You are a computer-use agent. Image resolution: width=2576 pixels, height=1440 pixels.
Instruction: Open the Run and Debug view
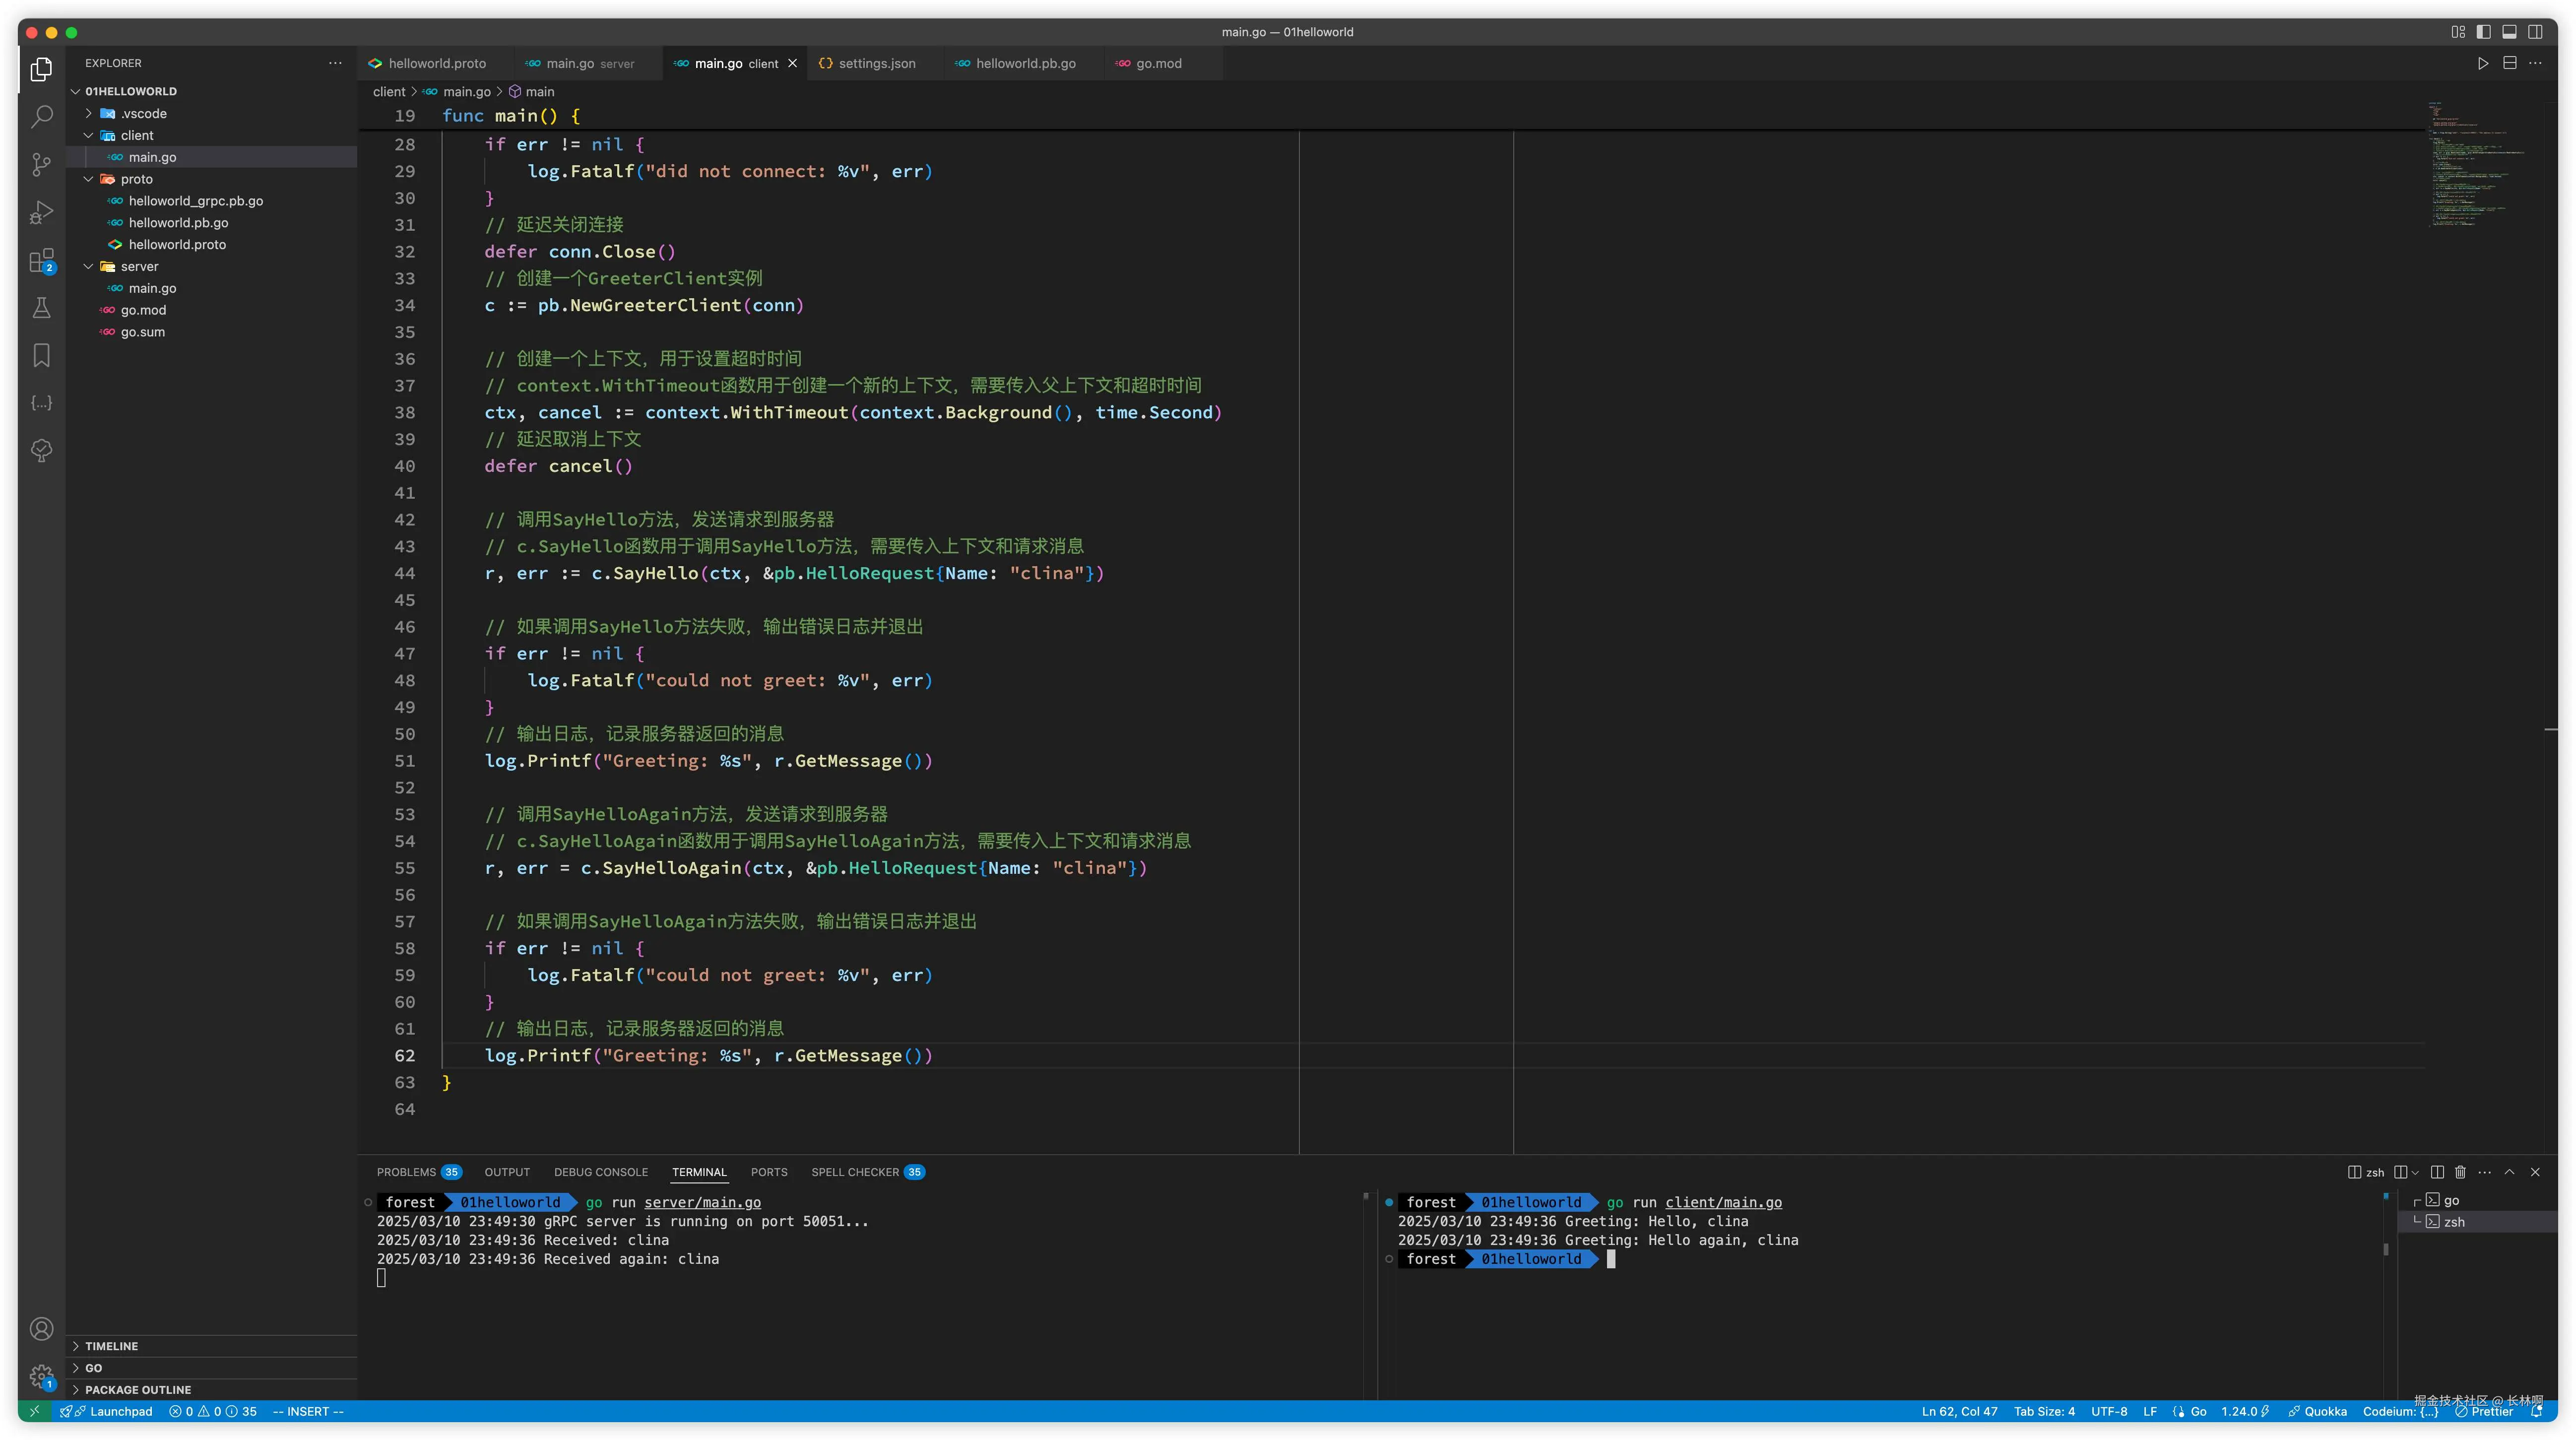pos(41,212)
